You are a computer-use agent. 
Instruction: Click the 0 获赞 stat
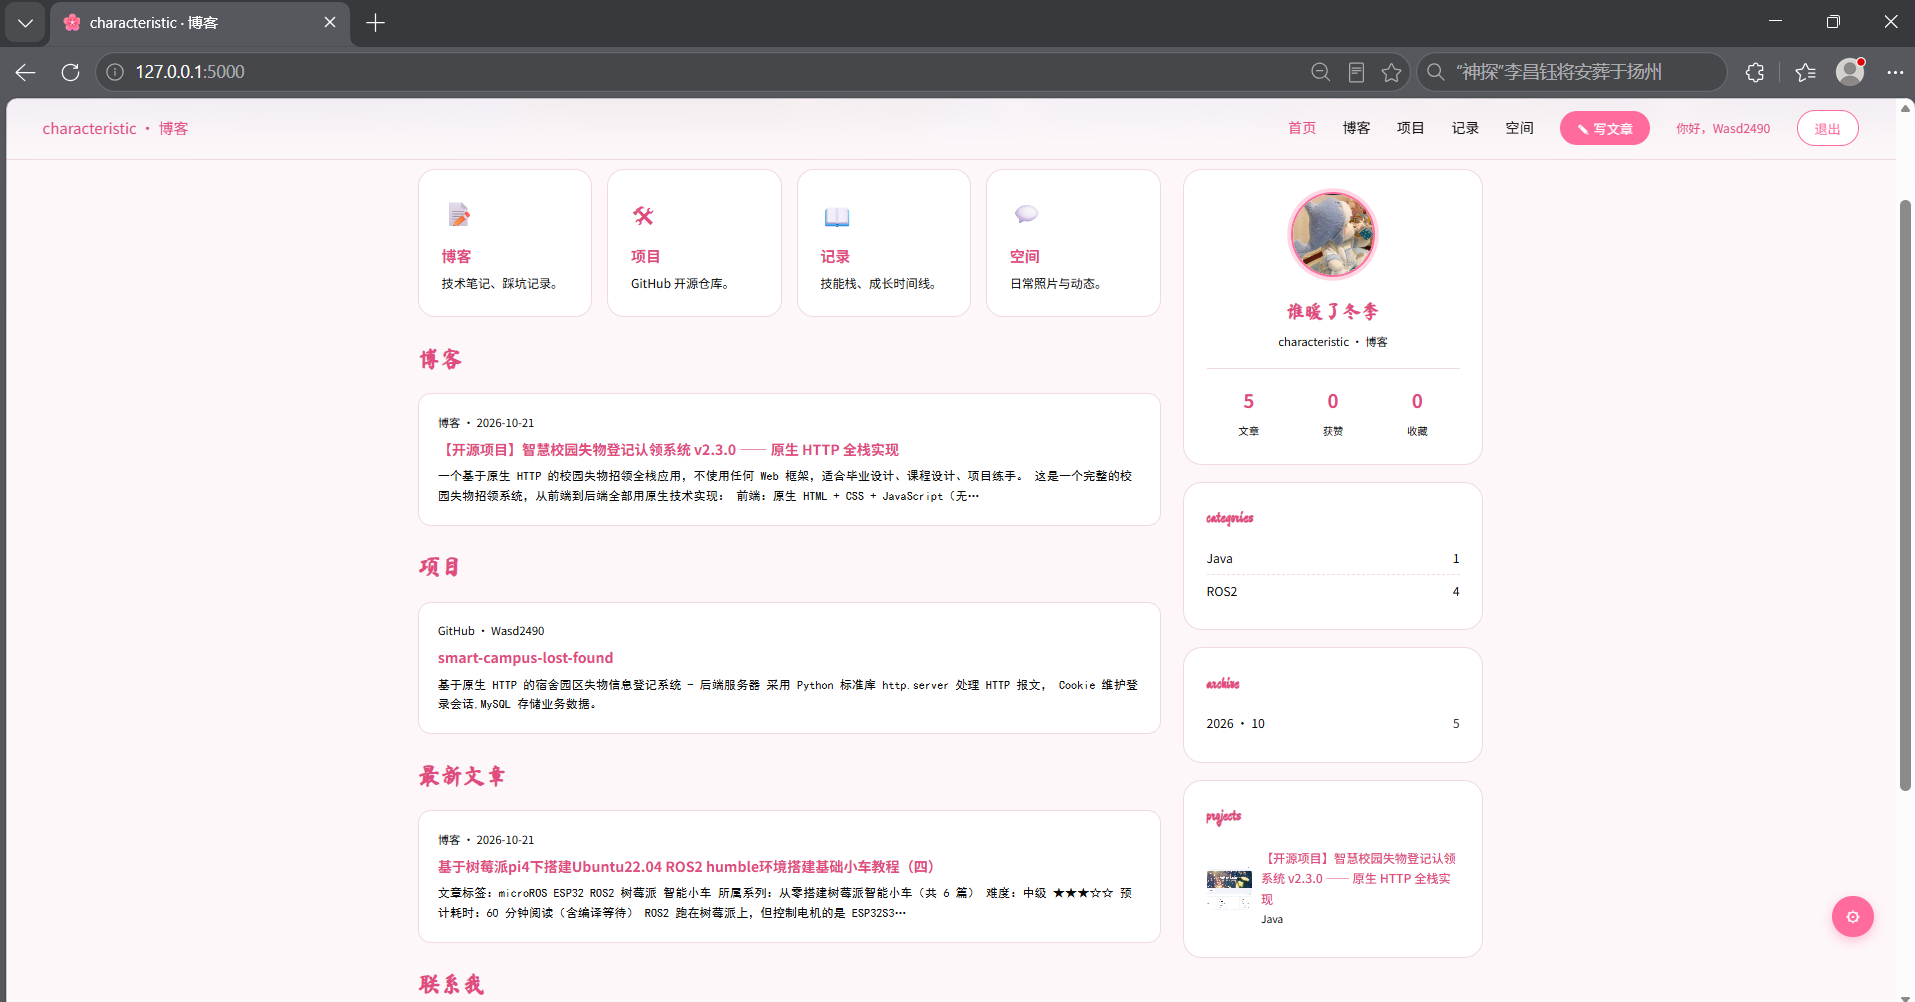tap(1332, 413)
